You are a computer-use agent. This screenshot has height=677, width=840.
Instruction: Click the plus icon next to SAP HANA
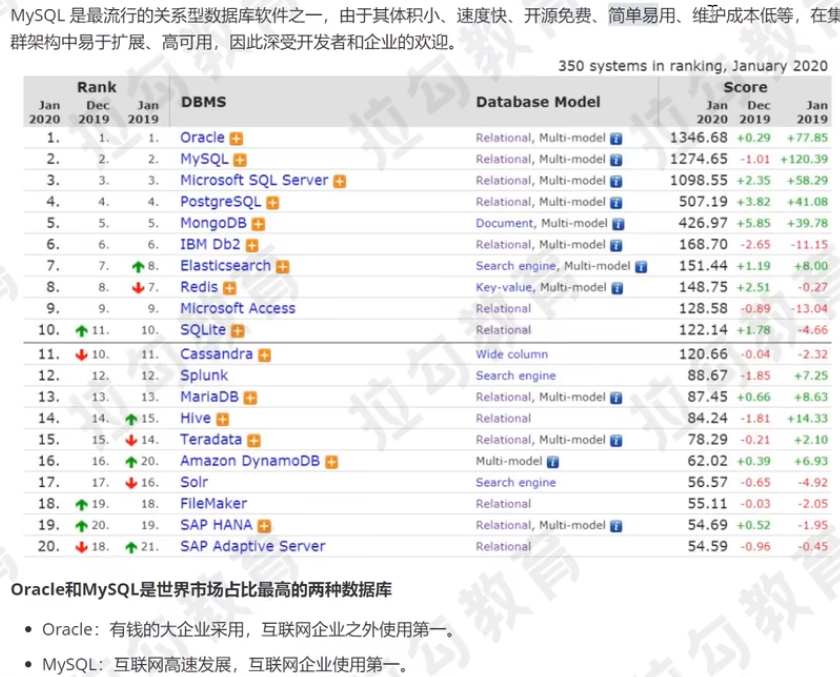(264, 526)
